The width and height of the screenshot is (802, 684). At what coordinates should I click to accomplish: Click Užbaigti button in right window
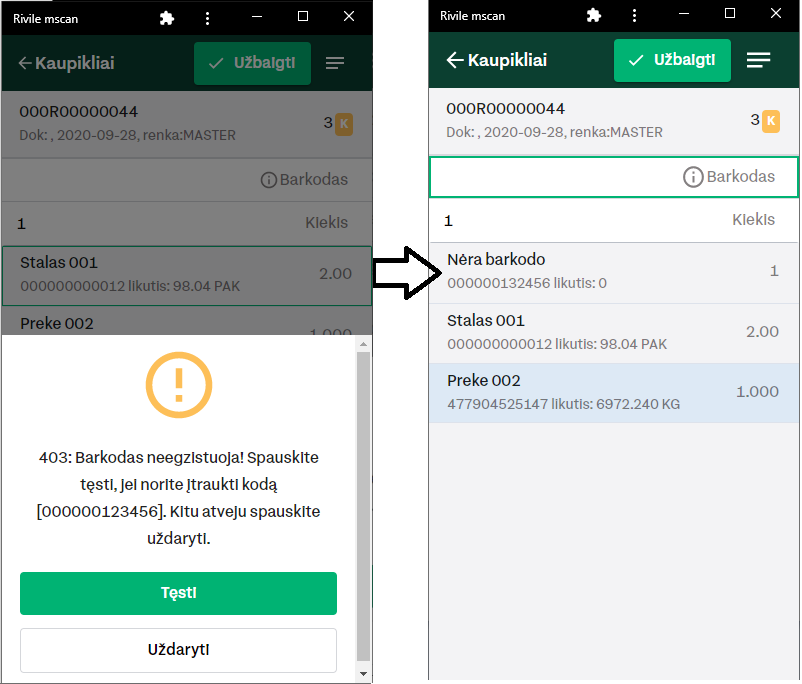pos(672,60)
